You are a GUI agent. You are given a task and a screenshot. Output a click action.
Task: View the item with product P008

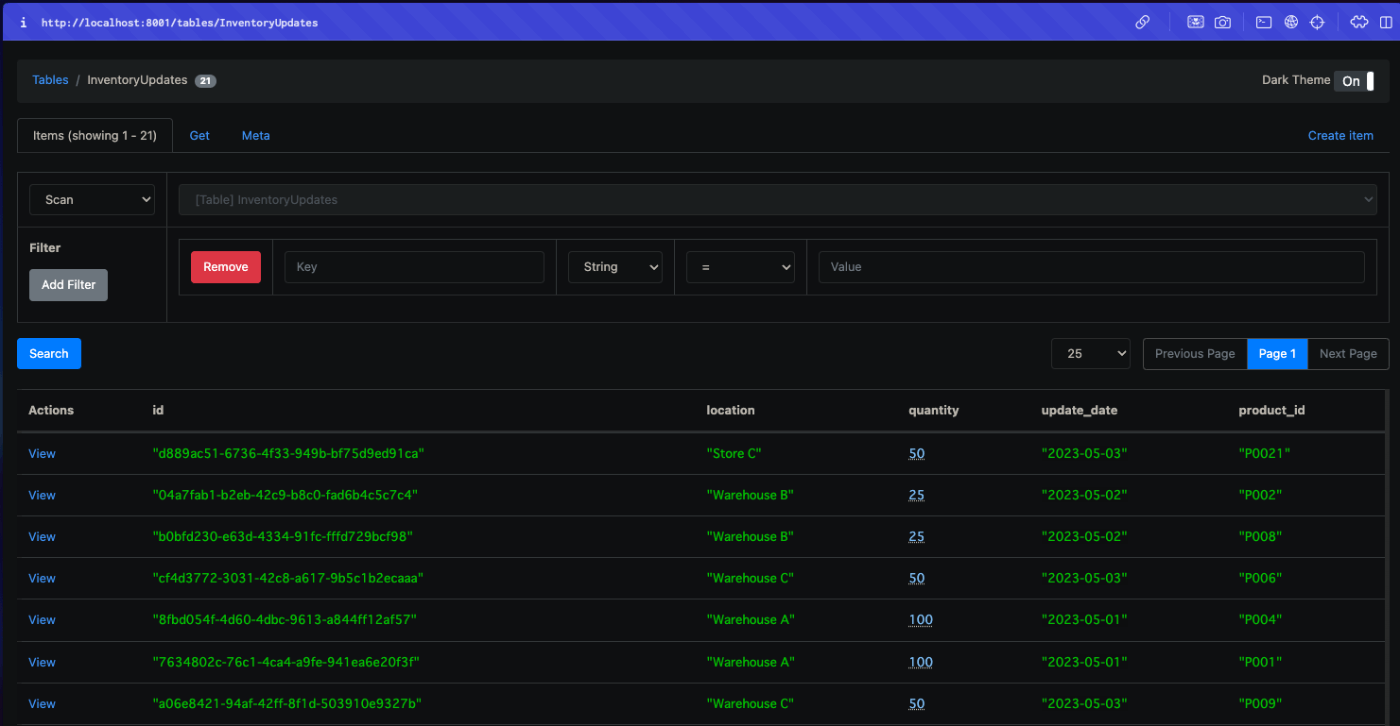click(42, 537)
